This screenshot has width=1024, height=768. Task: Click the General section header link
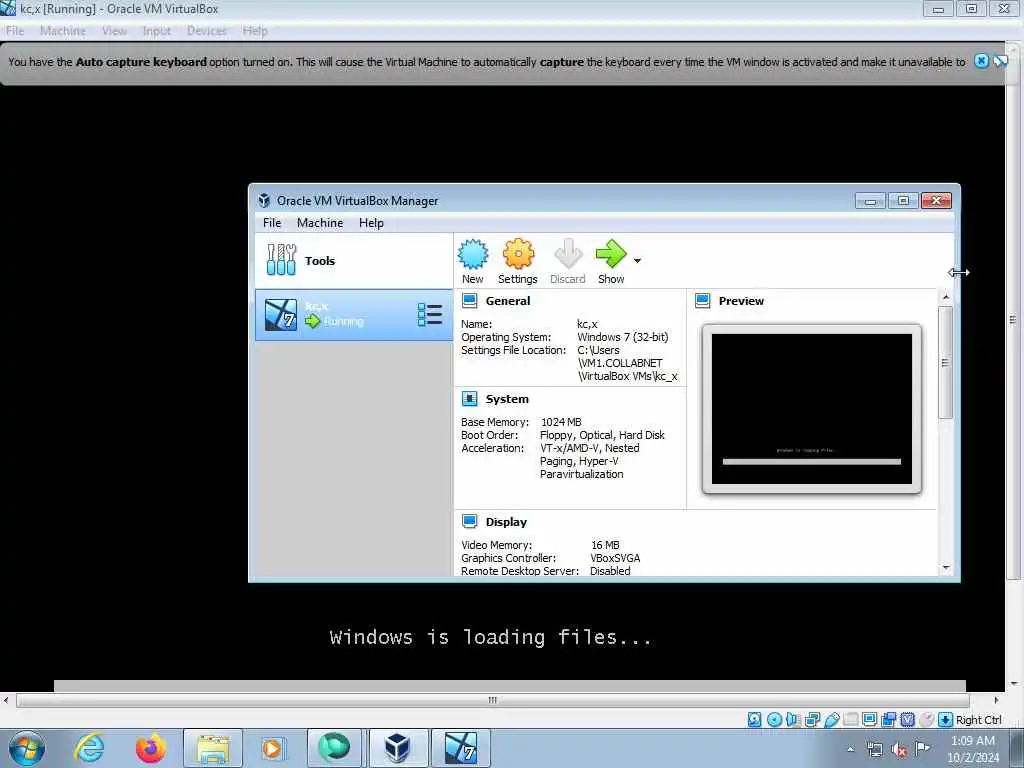click(x=507, y=301)
